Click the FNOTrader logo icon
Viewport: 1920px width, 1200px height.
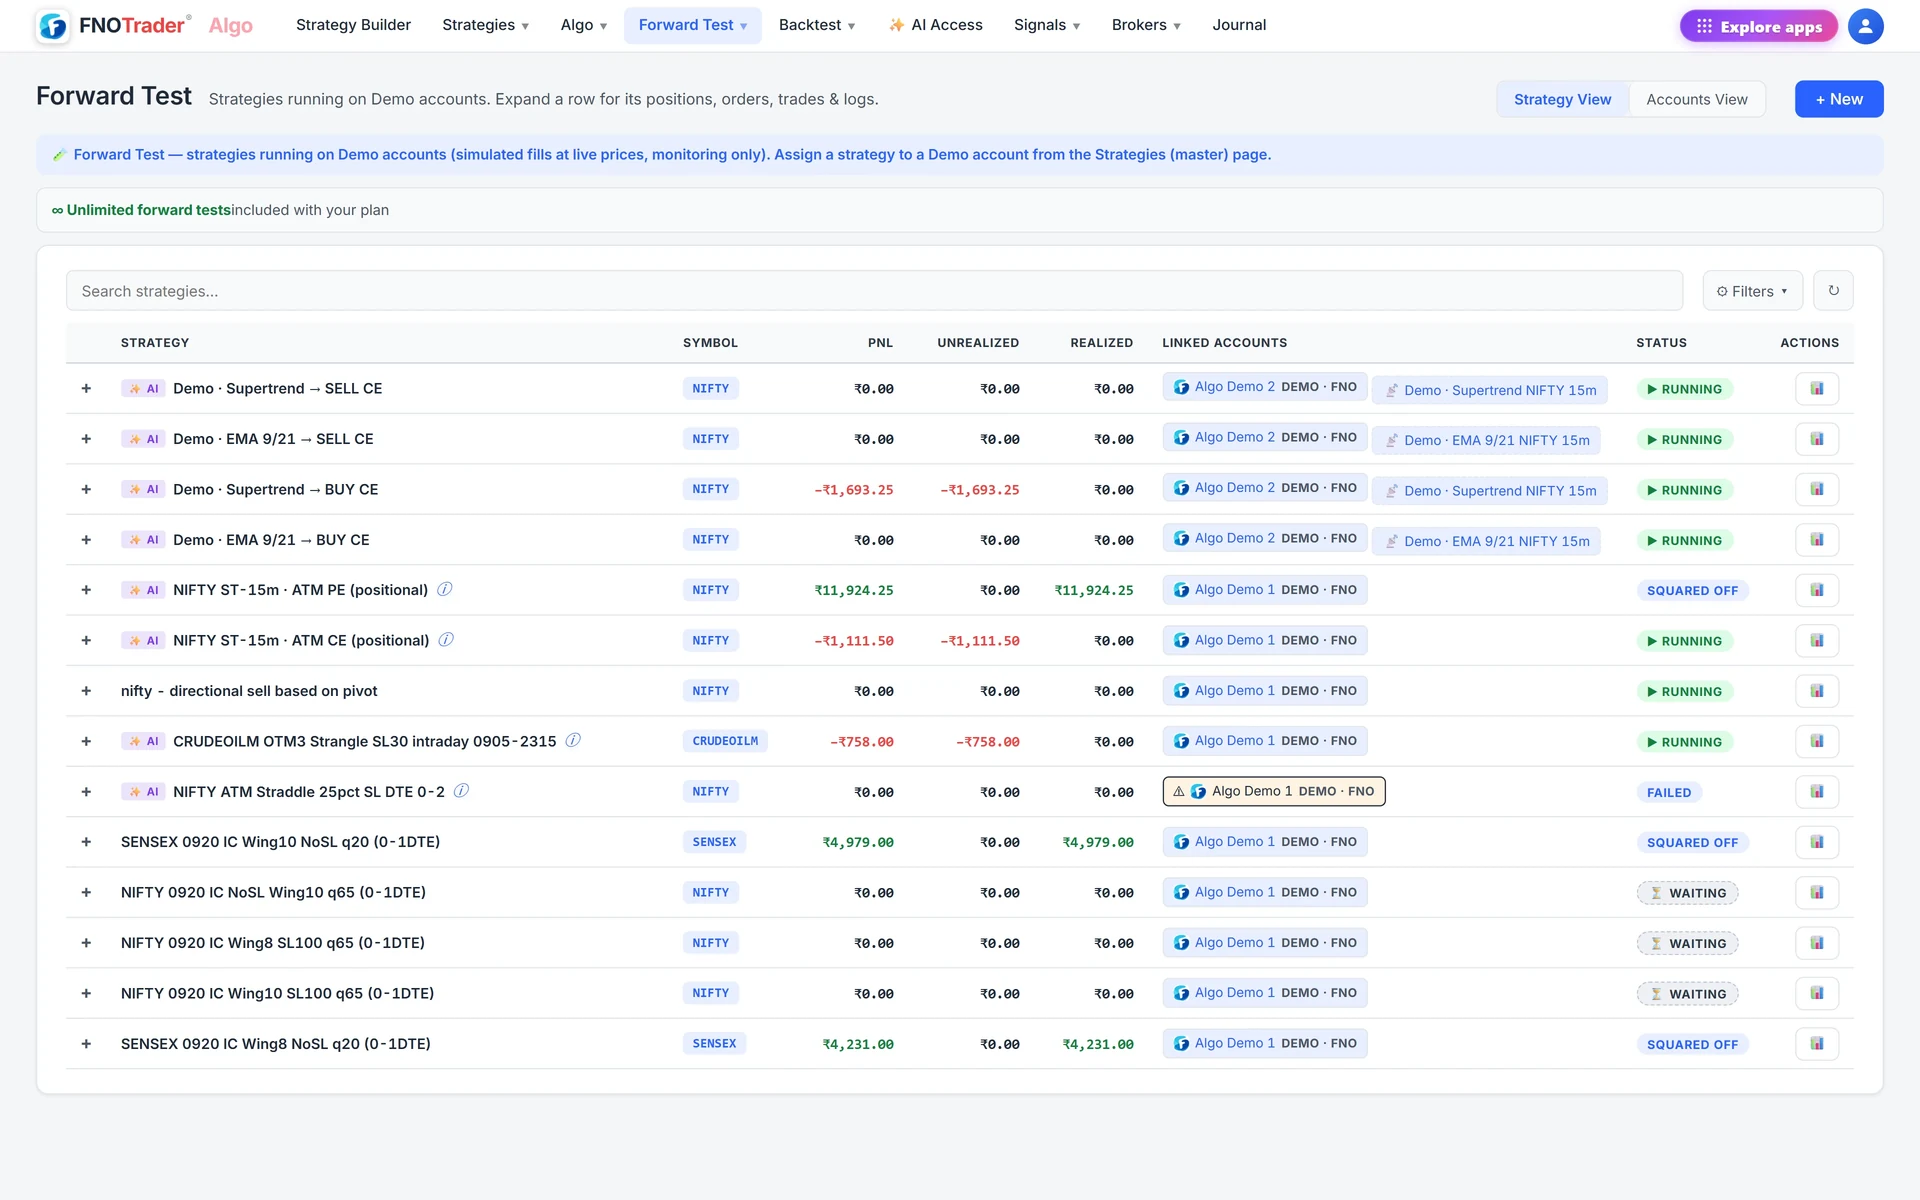pos(53,26)
